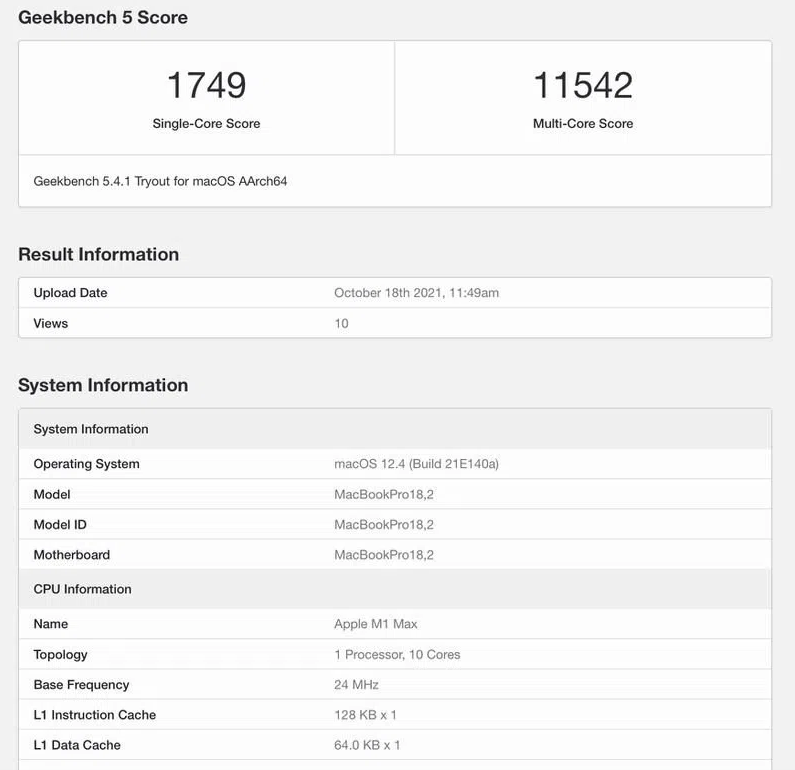Click the Motherboard row label
This screenshot has height=770, width=795.
(x=72, y=555)
